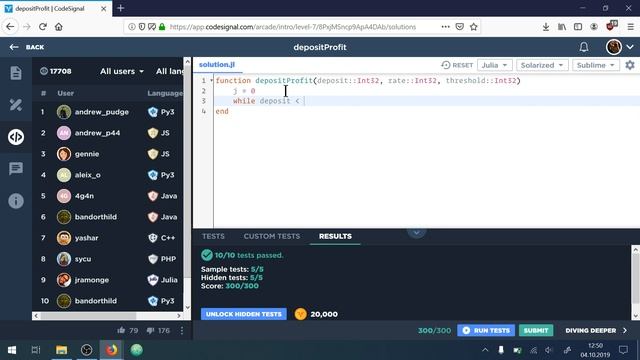Click the thumbs up icon
Viewport: 640px width, 360px height.
tap(121, 330)
